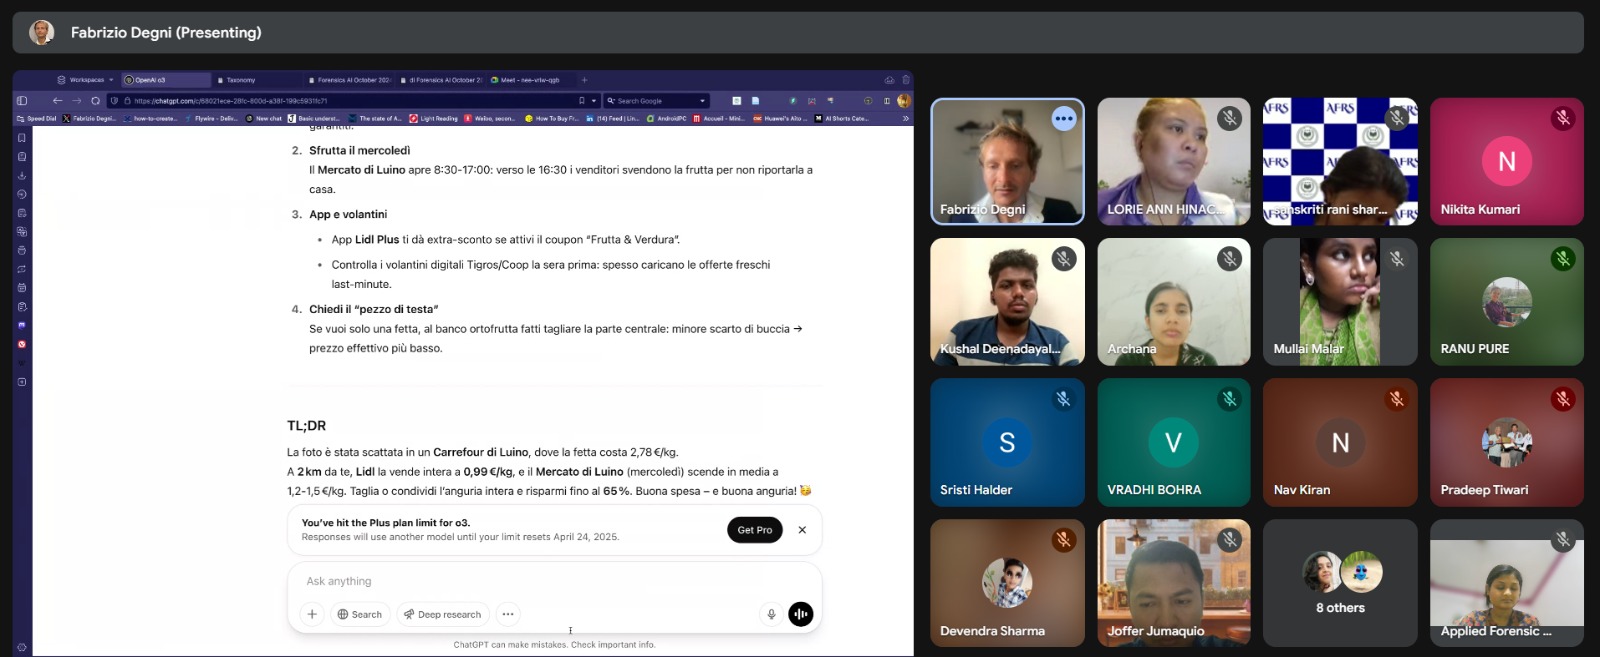Dismiss the Plus plan limit banner

coord(802,530)
